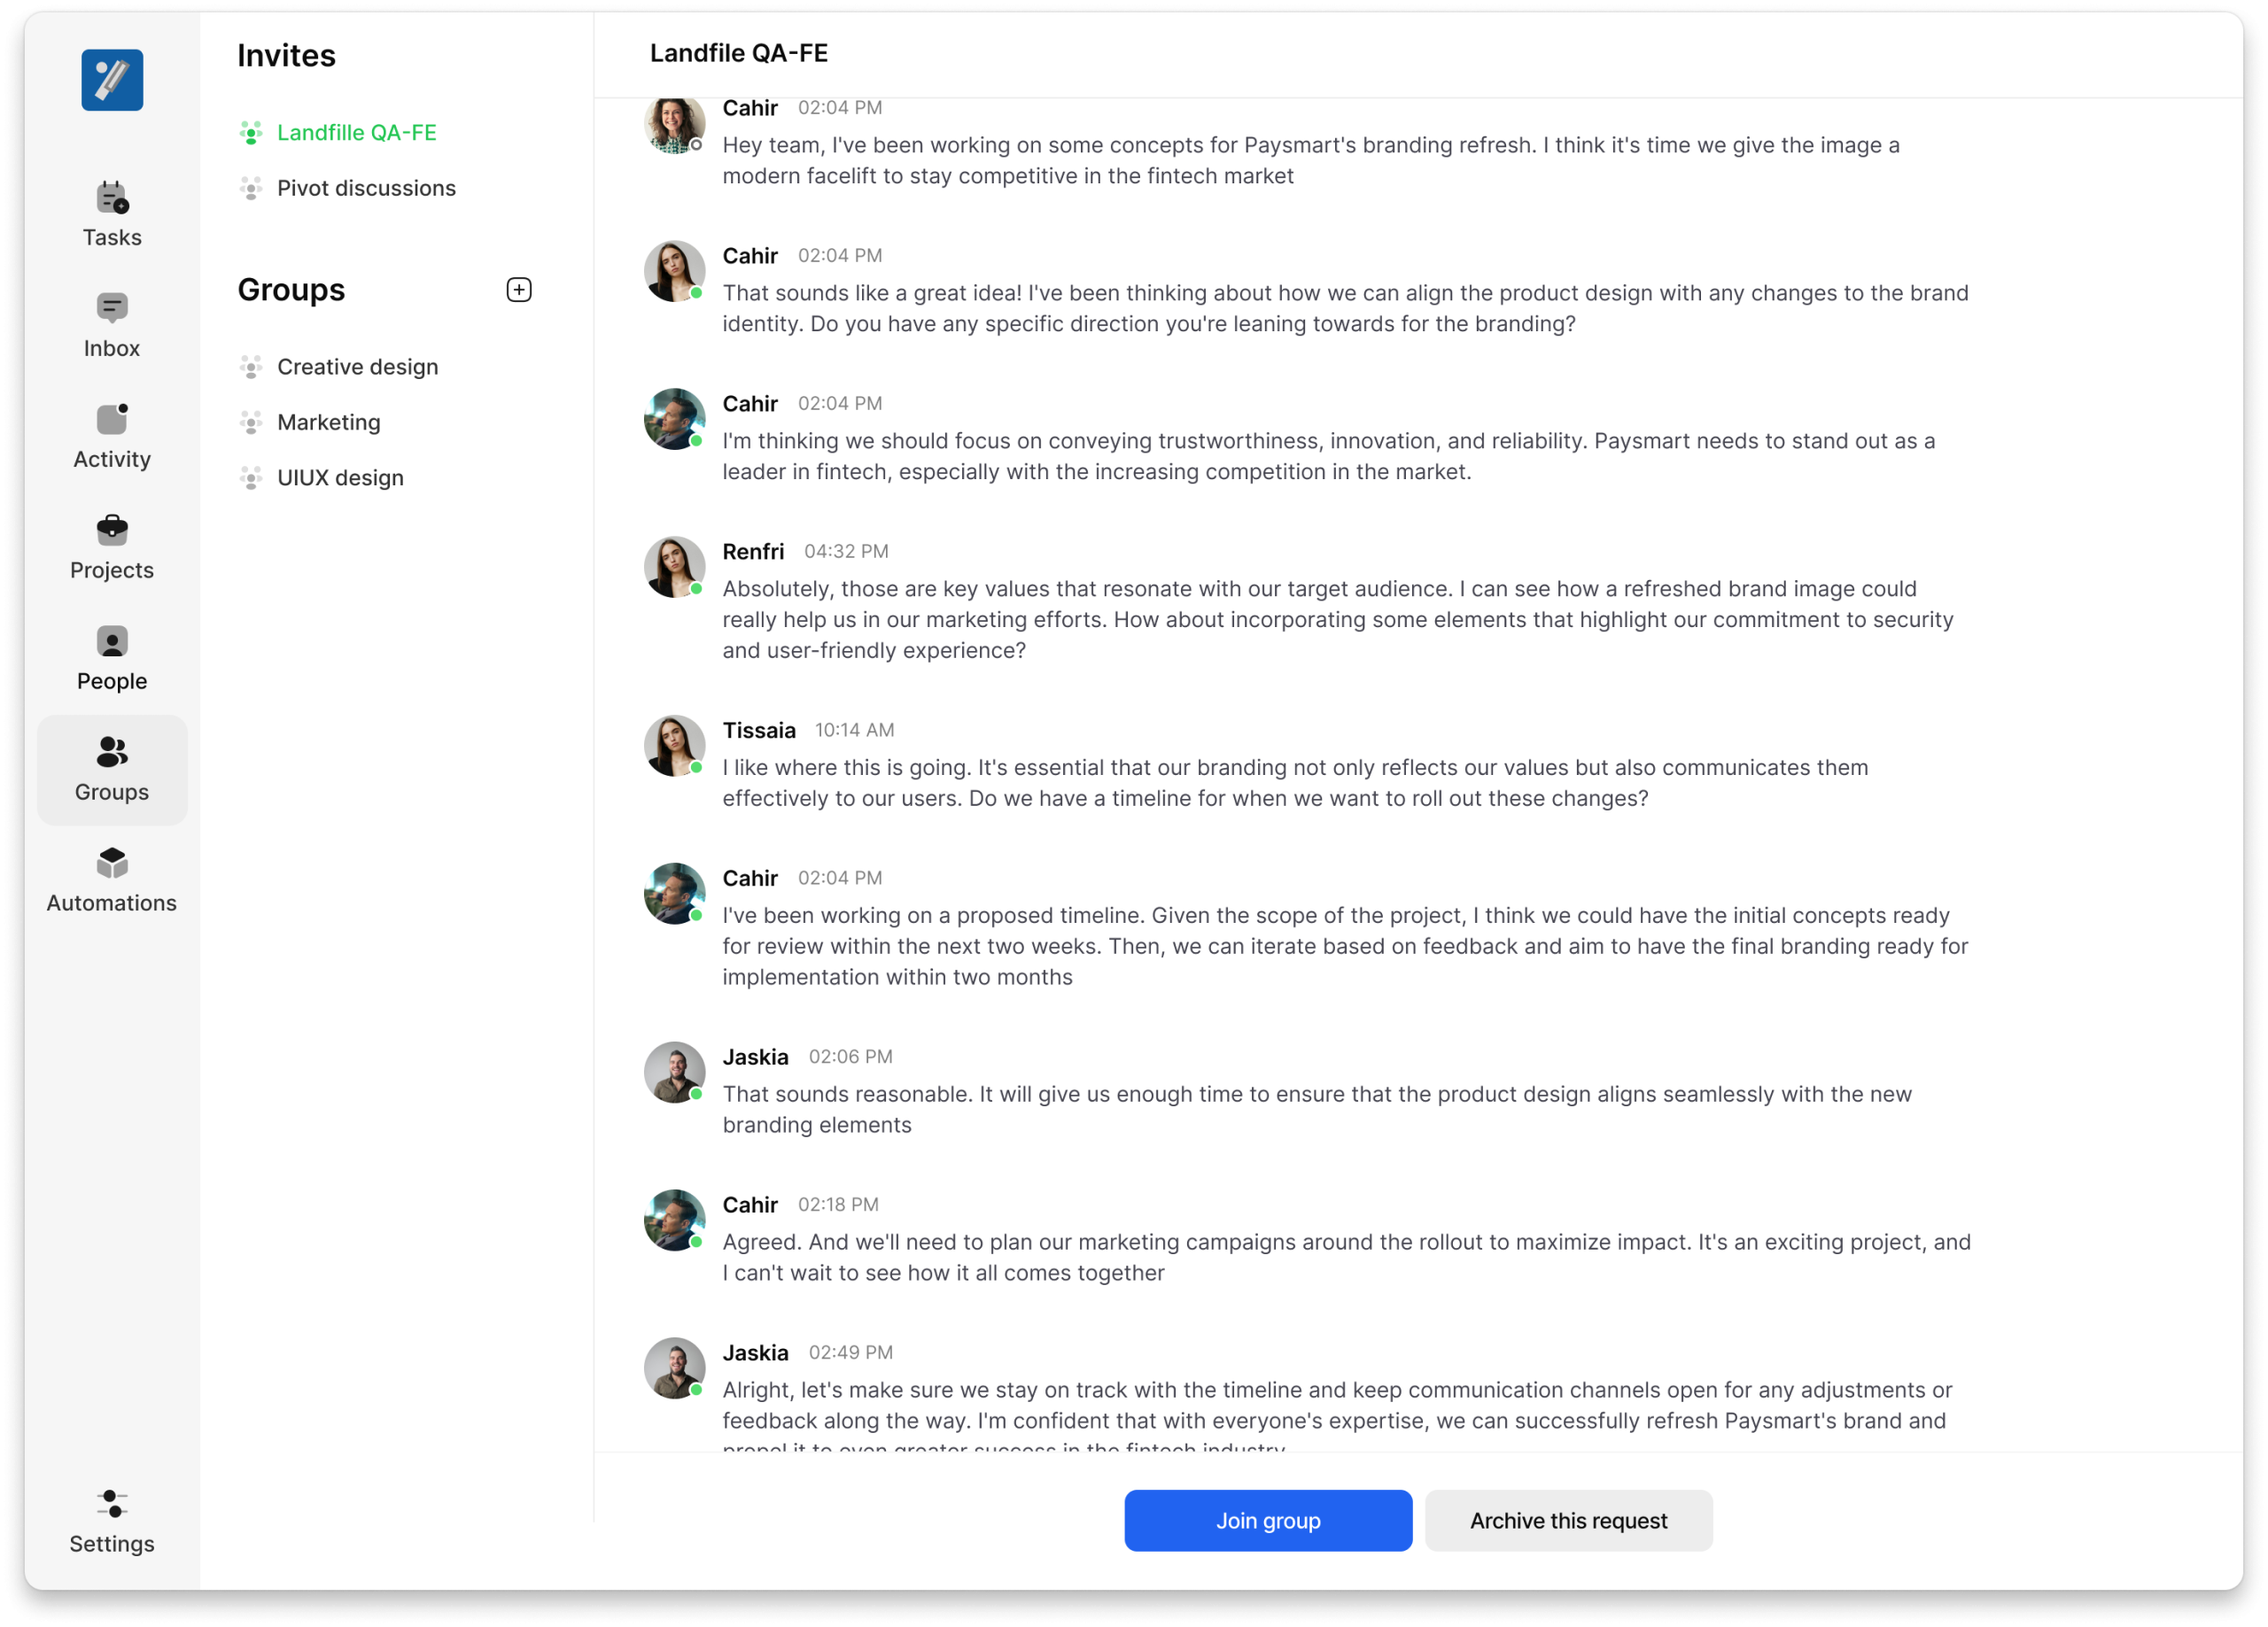Viewport: 2268px width, 1627px height.
Task: Open the Pivot discussions invite
Action: pos(366,188)
